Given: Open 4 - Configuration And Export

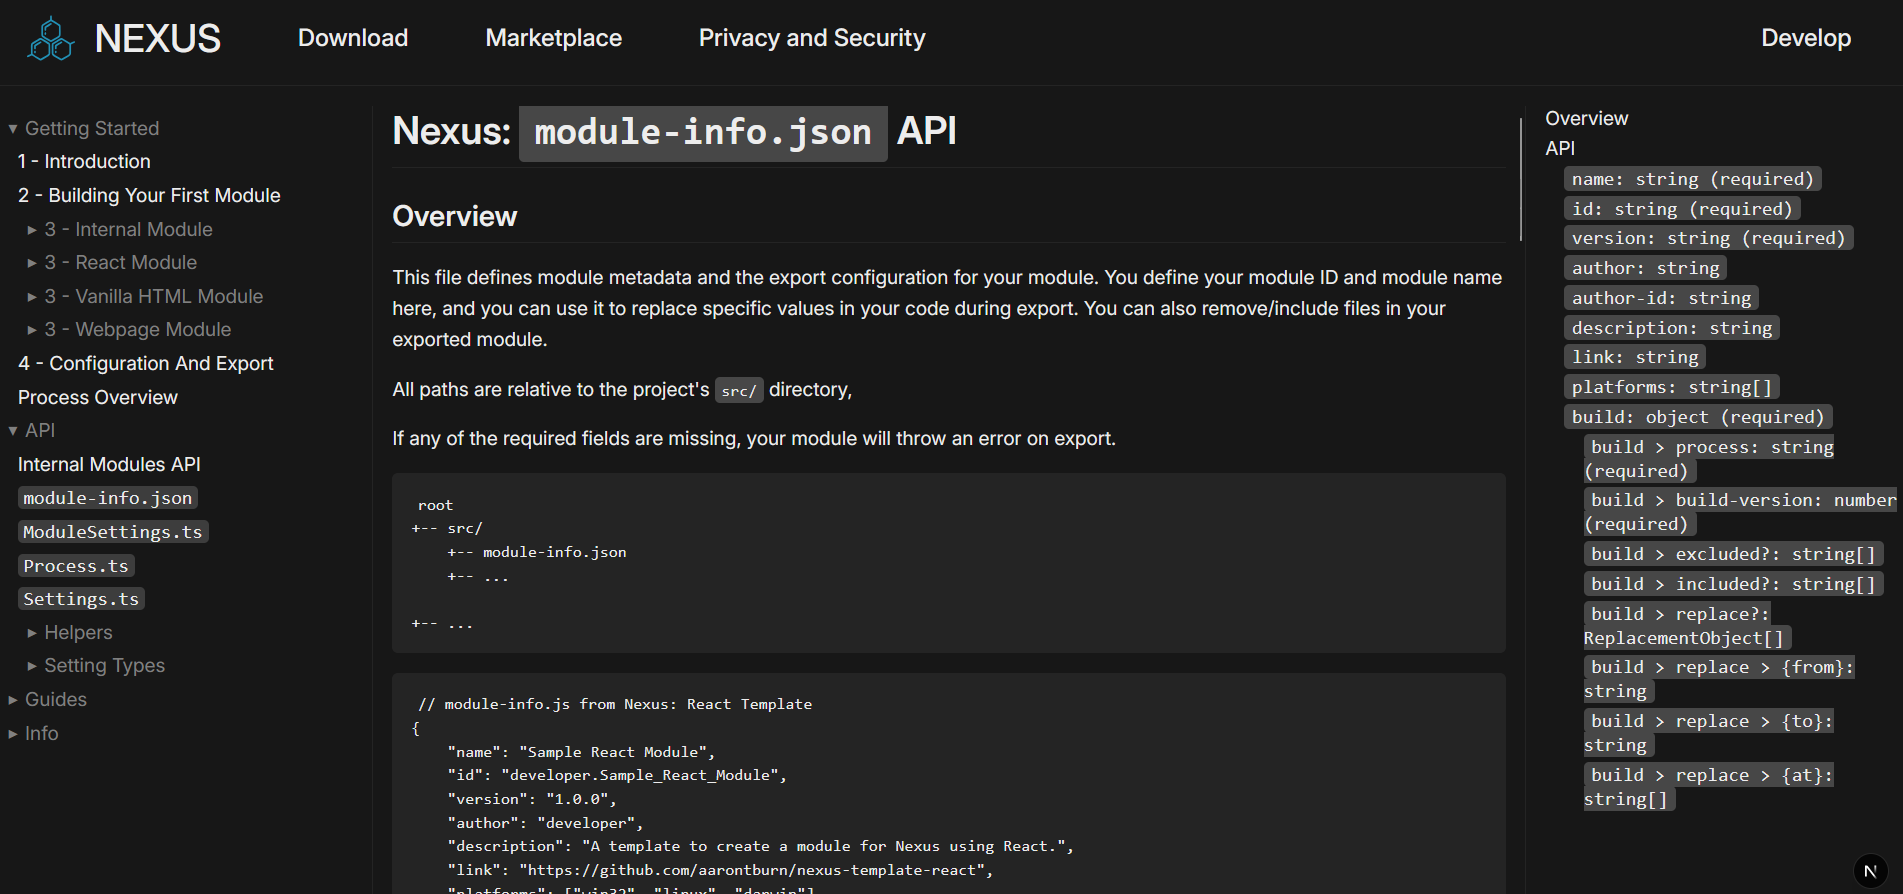Looking at the screenshot, I should 146,364.
